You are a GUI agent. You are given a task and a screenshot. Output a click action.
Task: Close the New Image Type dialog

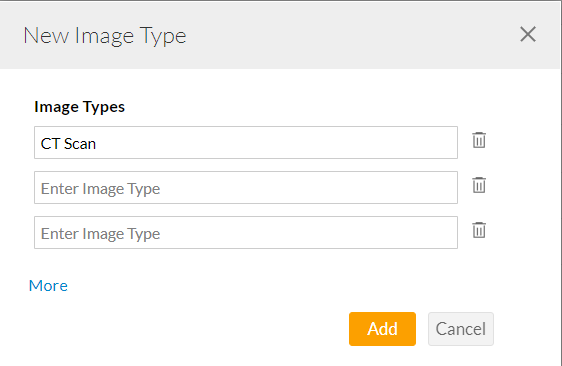point(528,34)
